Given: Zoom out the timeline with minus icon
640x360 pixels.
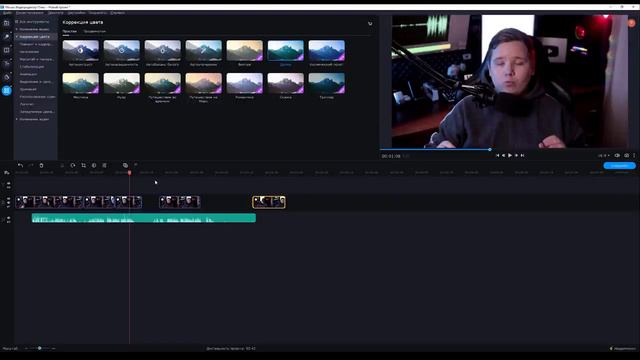Looking at the screenshot, I should pyautogui.click(x=27, y=349).
